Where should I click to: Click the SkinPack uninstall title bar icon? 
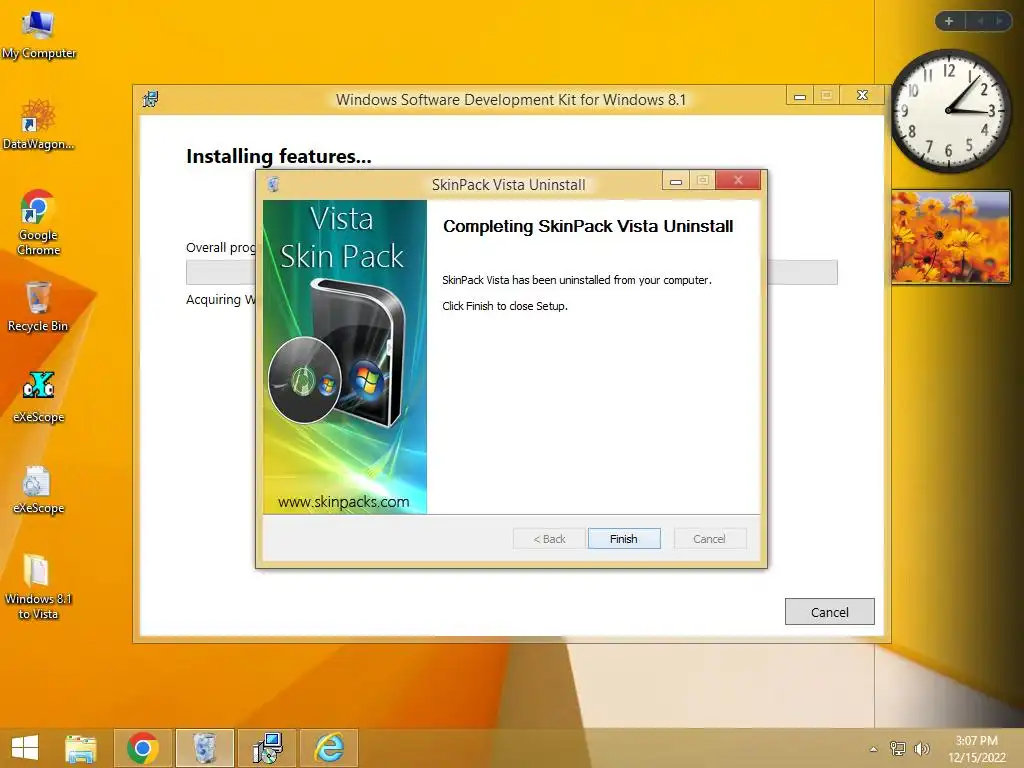[x=274, y=184]
